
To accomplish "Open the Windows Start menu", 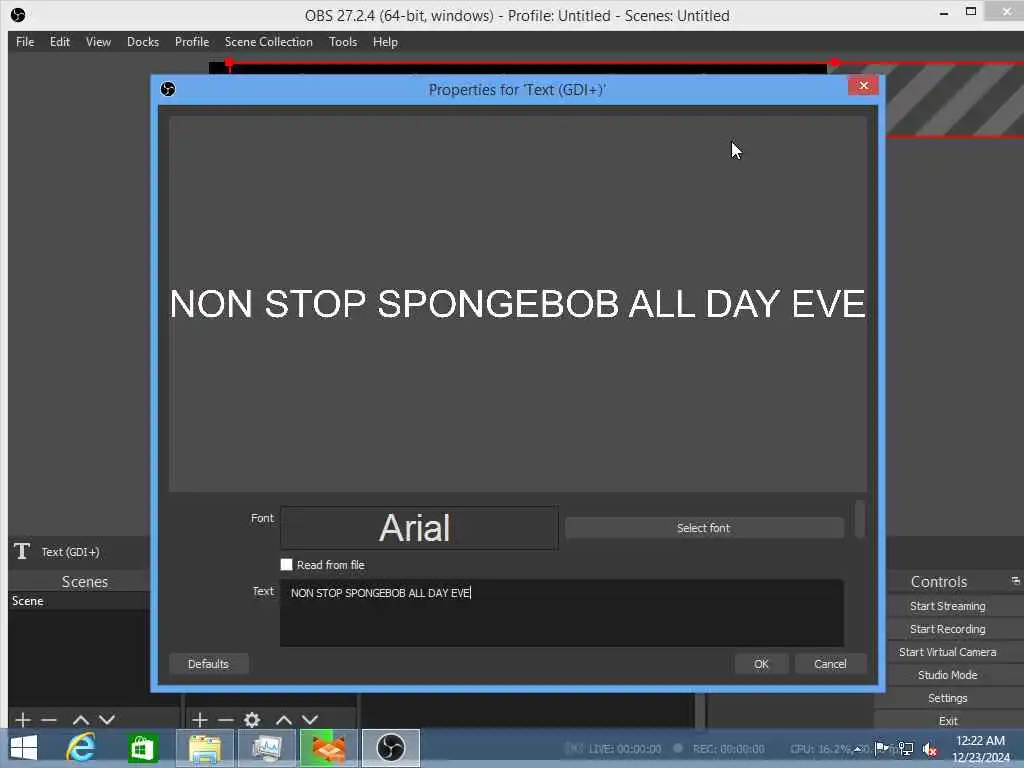I will (24, 748).
